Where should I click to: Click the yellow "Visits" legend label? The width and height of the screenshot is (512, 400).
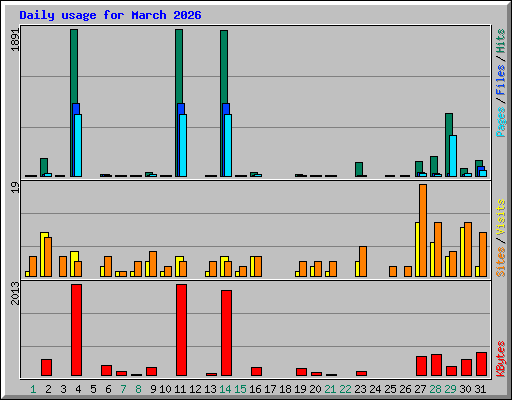[501, 217]
